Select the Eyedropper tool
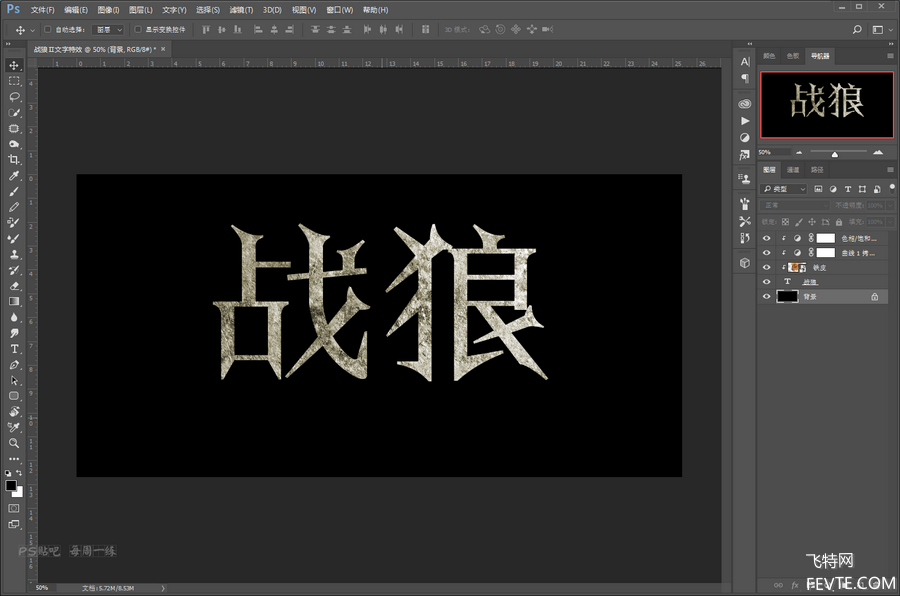 (x=14, y=176)
